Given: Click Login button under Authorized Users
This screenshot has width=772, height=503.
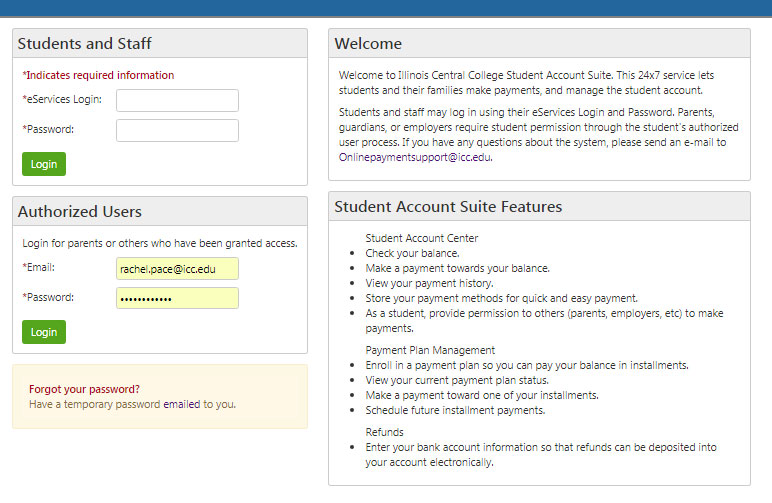Looking at the screenshot, I should (44, 332).
